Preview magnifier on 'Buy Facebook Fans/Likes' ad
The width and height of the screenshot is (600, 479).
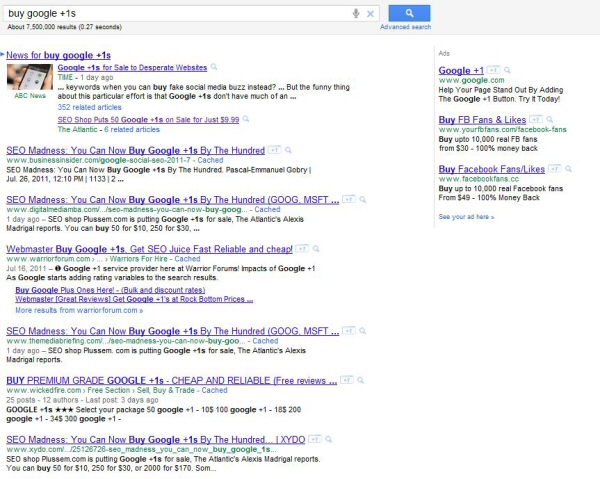568,169
